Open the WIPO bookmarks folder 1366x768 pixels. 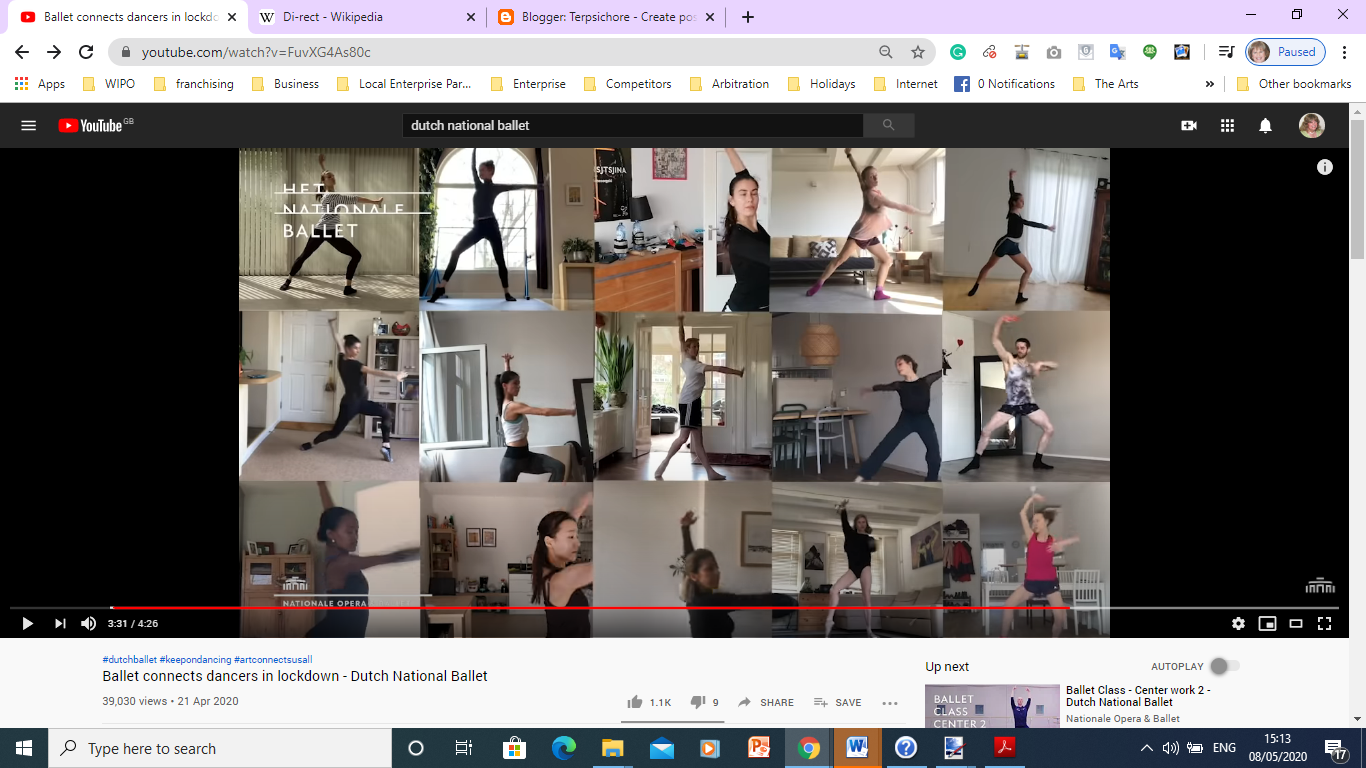109,84
